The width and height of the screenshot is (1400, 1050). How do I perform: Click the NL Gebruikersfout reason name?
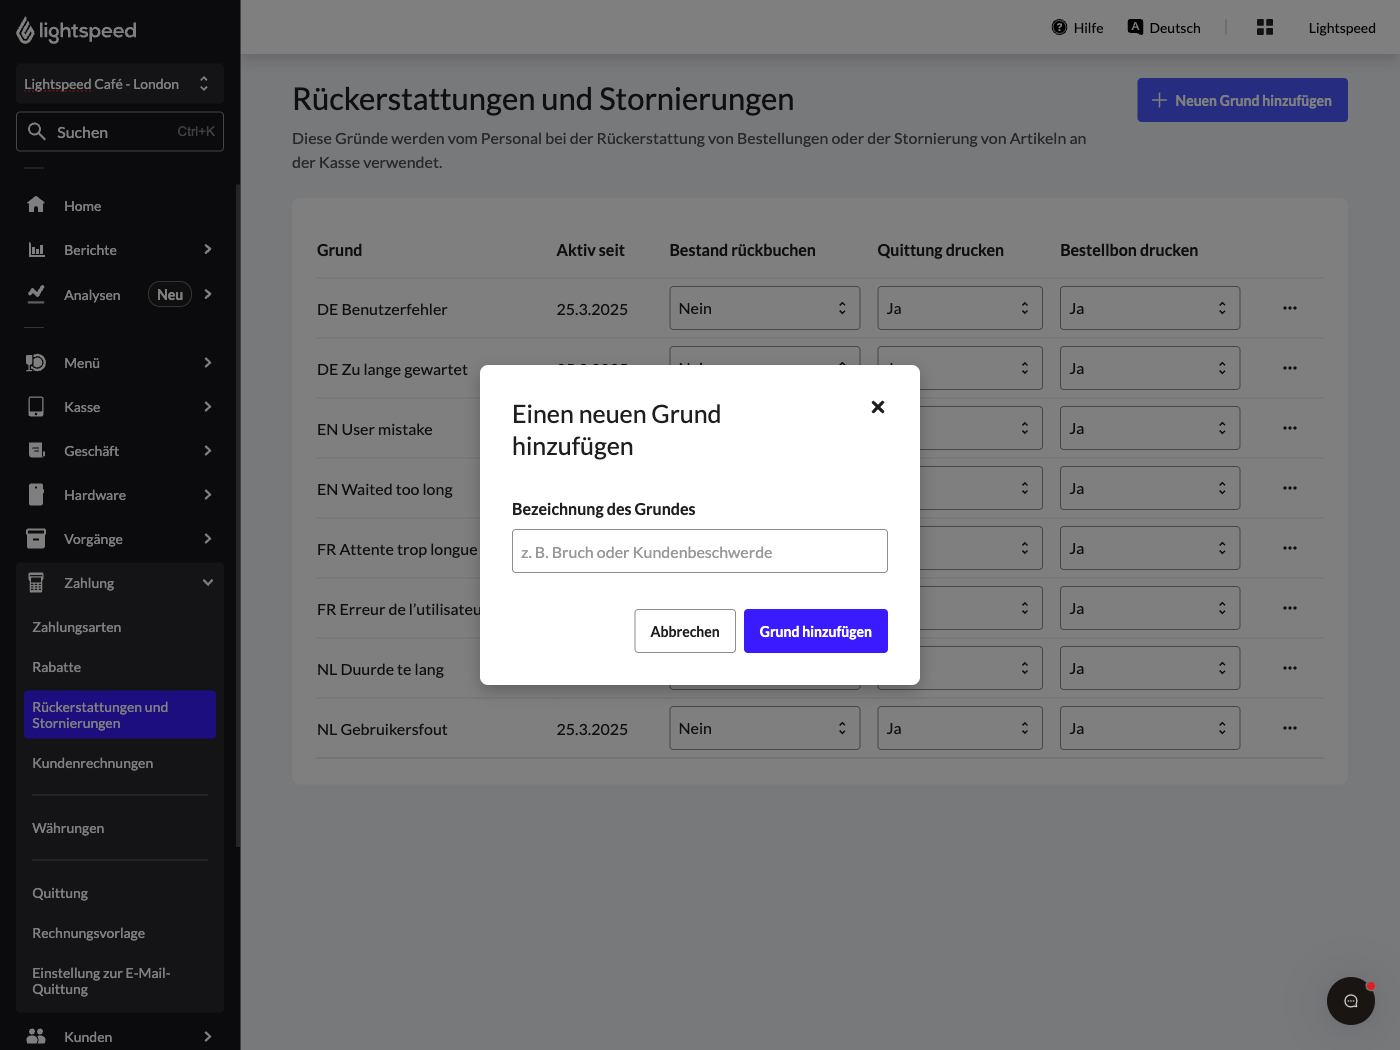(382, 729)
